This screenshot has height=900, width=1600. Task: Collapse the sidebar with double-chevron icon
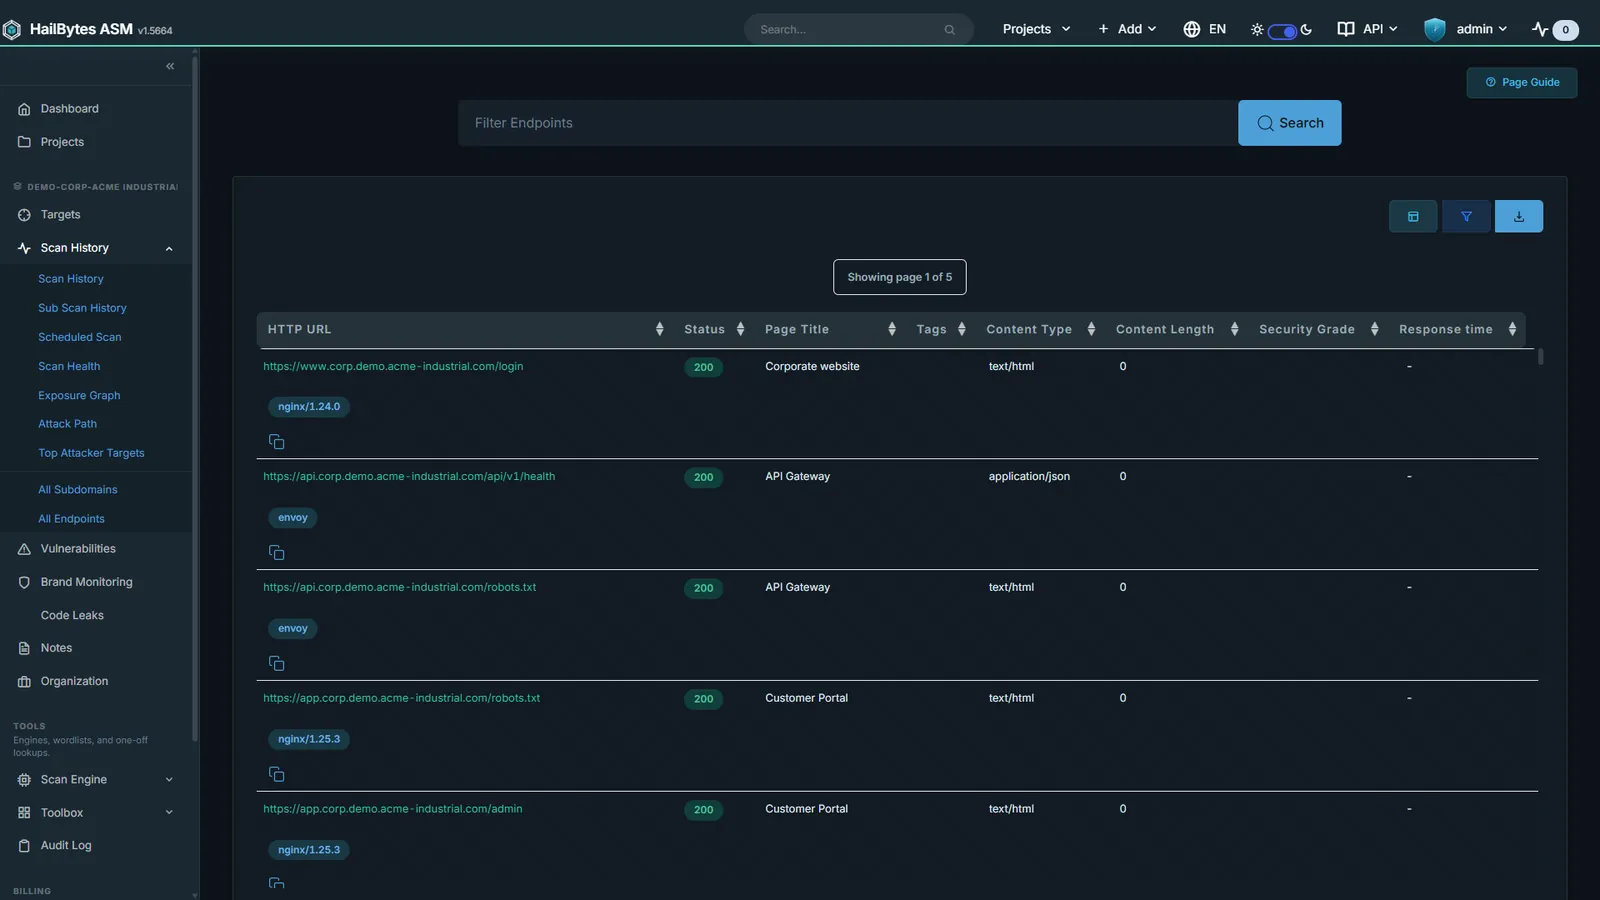170,66
